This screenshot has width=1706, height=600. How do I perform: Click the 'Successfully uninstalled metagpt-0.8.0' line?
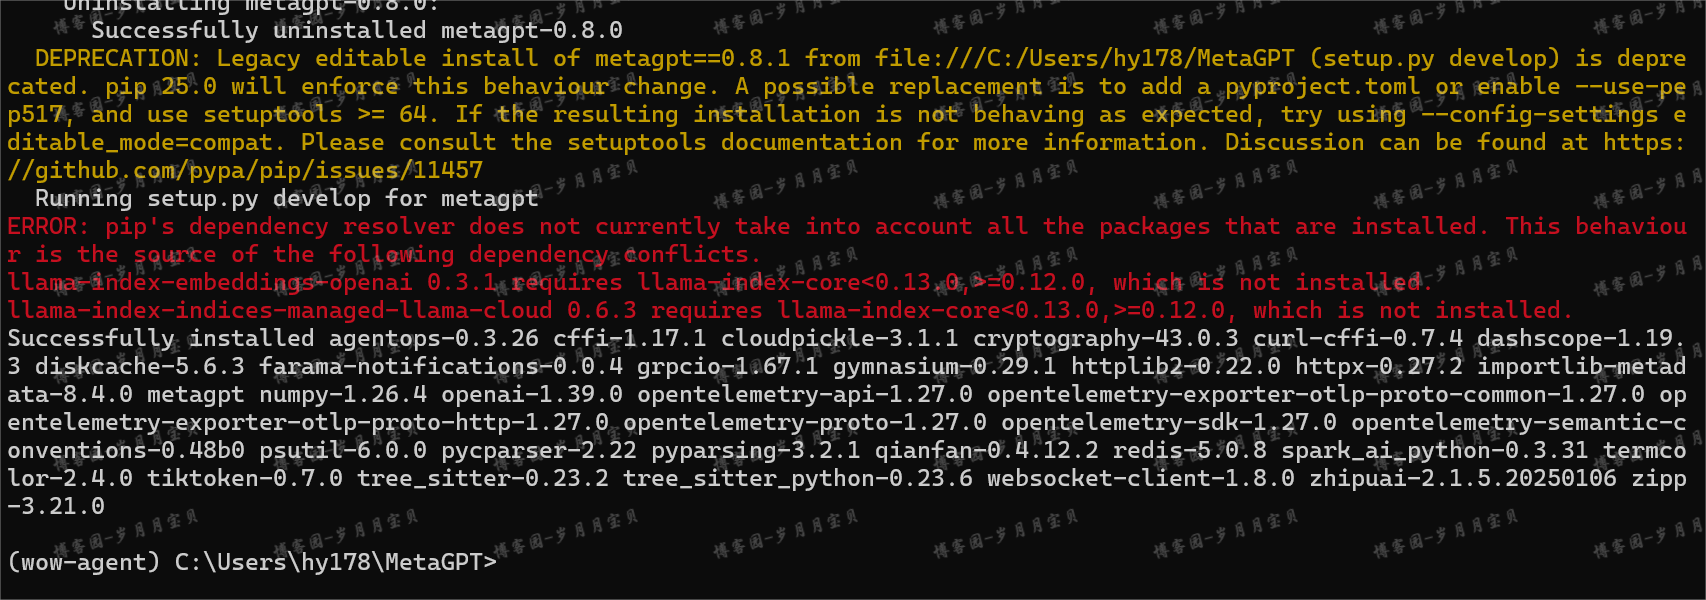click(x=357, y=30)
